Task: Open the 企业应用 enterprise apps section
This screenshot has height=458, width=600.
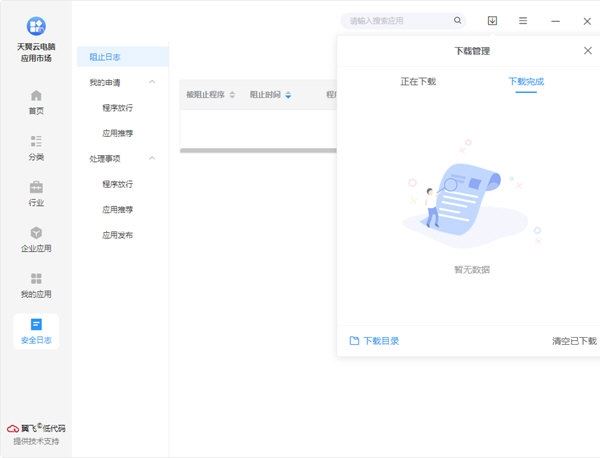Action: (36, 240)
